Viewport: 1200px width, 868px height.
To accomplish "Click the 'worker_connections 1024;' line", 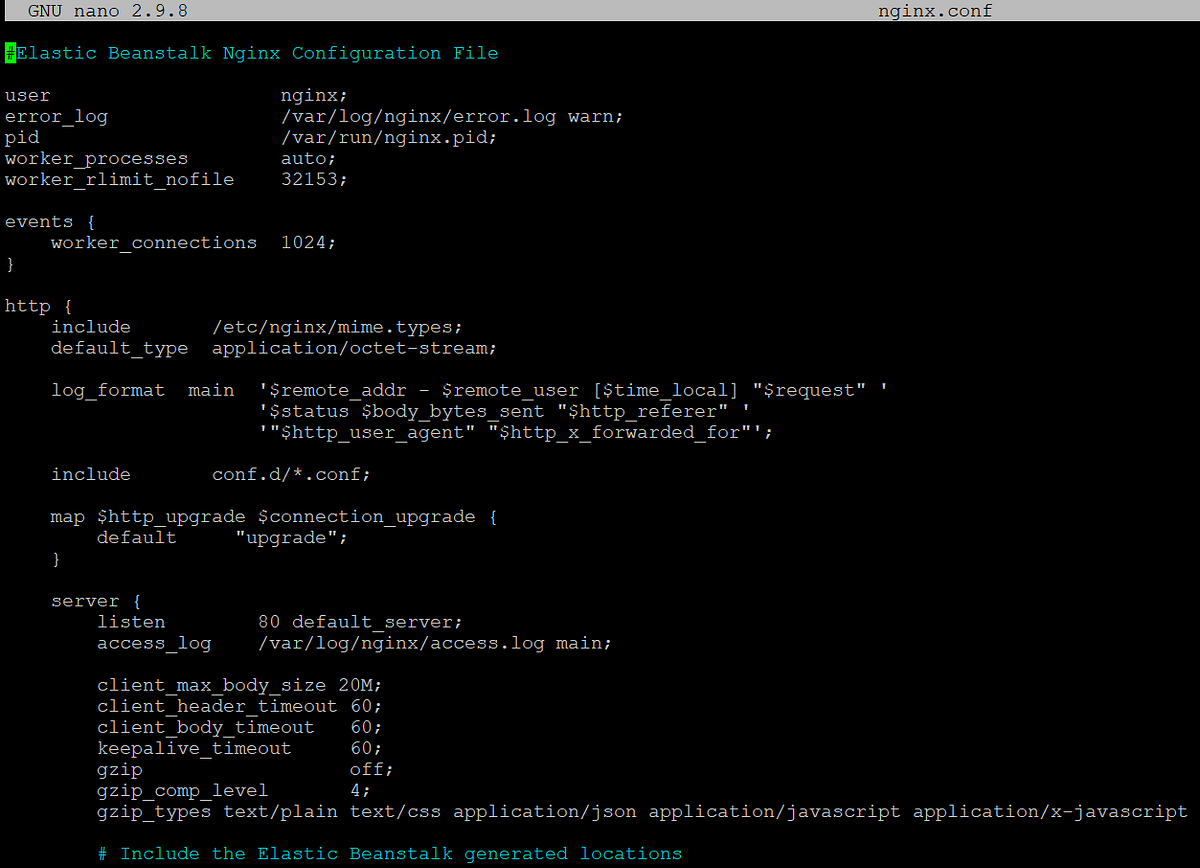I will tap(194, 243).
